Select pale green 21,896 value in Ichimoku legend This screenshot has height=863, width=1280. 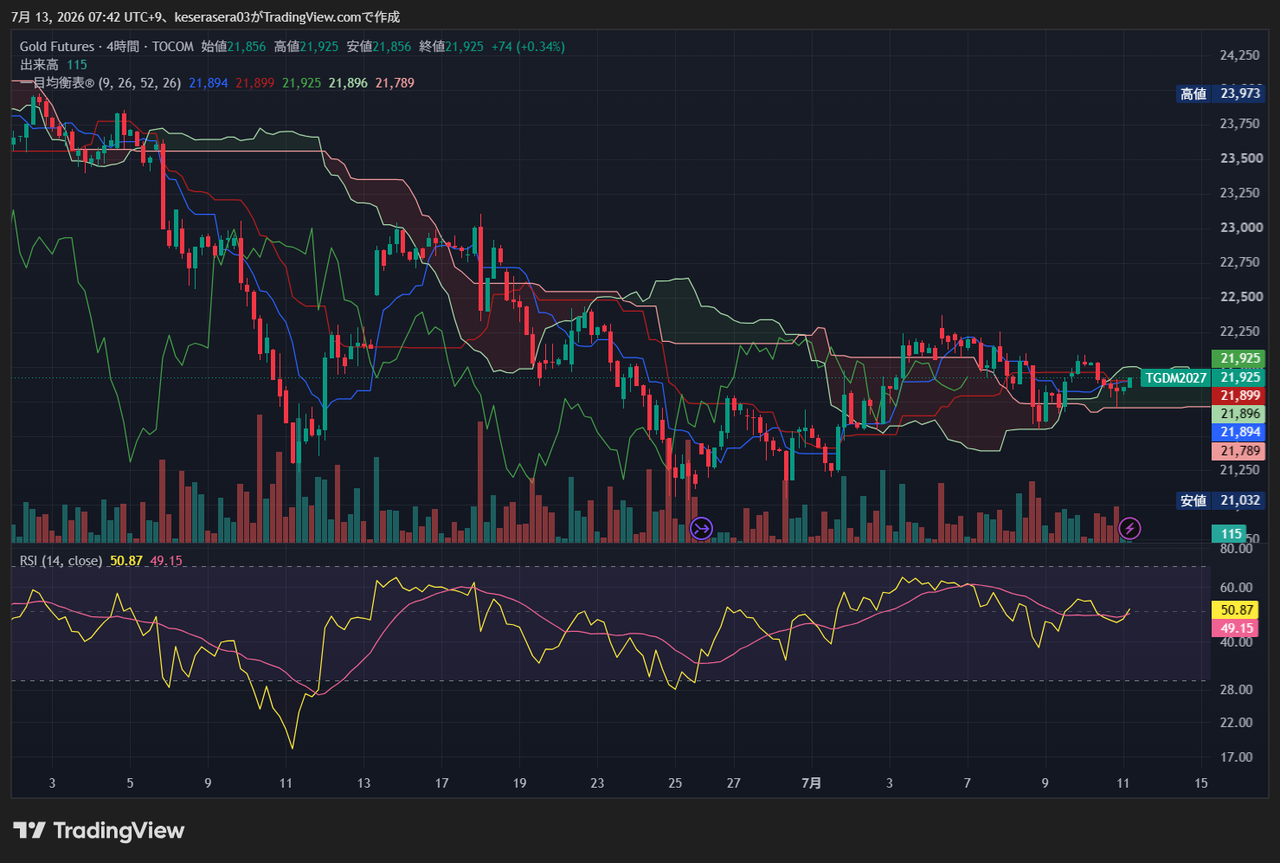(x=348, y=83)
